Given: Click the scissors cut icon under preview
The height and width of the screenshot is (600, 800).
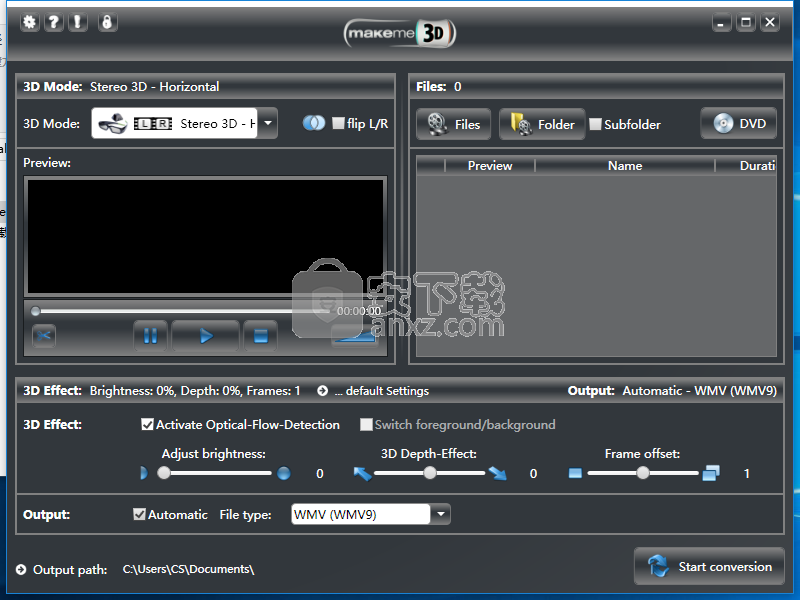Looking at the screenshot, I should (x=44, y=336).
